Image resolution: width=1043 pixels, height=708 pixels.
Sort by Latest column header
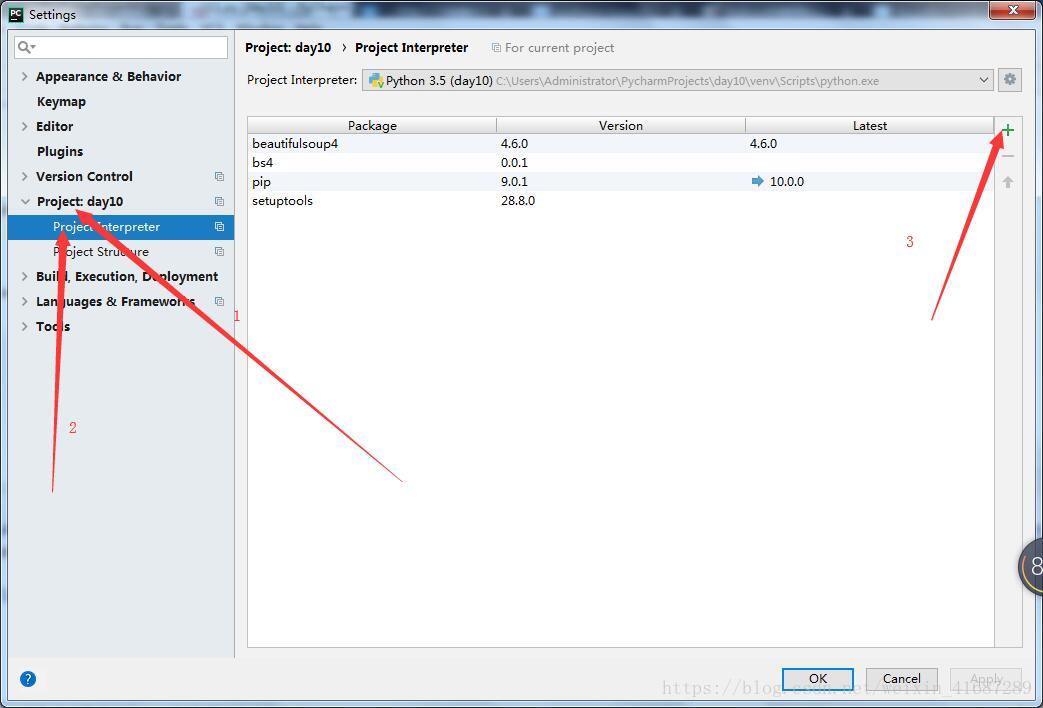869,126
